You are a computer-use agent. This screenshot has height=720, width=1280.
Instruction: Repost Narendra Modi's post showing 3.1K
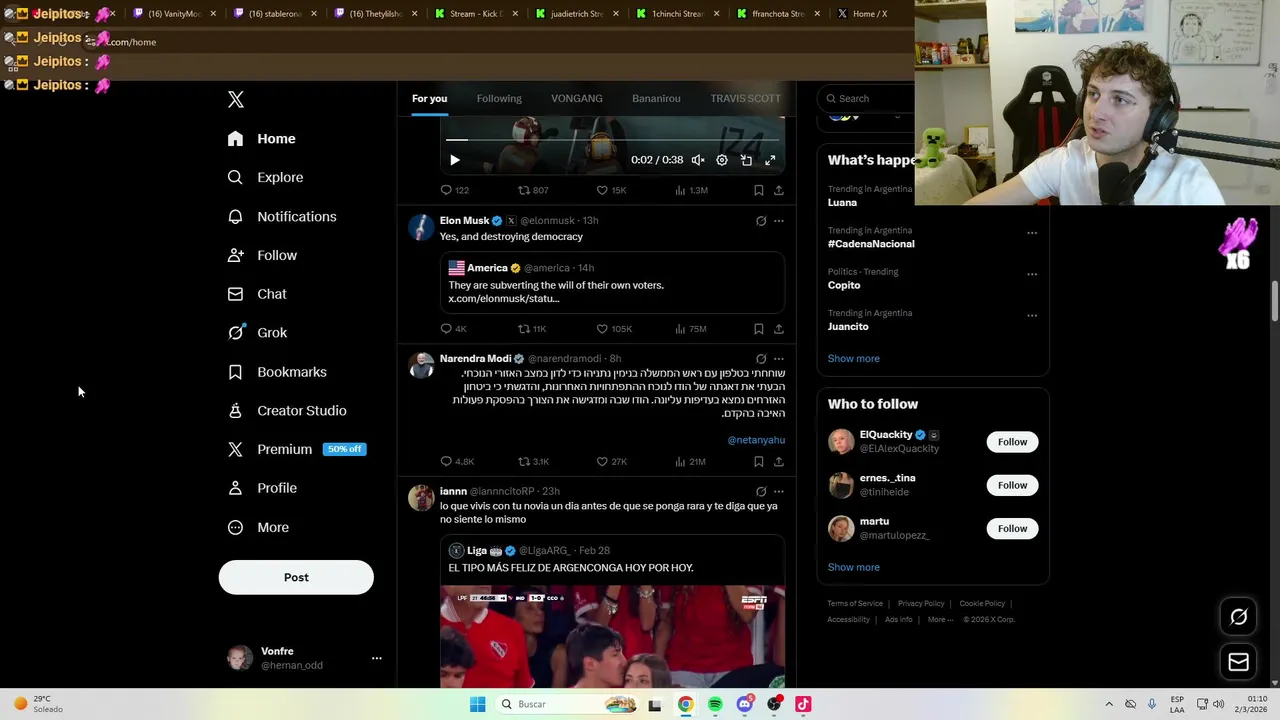[533, 462]
